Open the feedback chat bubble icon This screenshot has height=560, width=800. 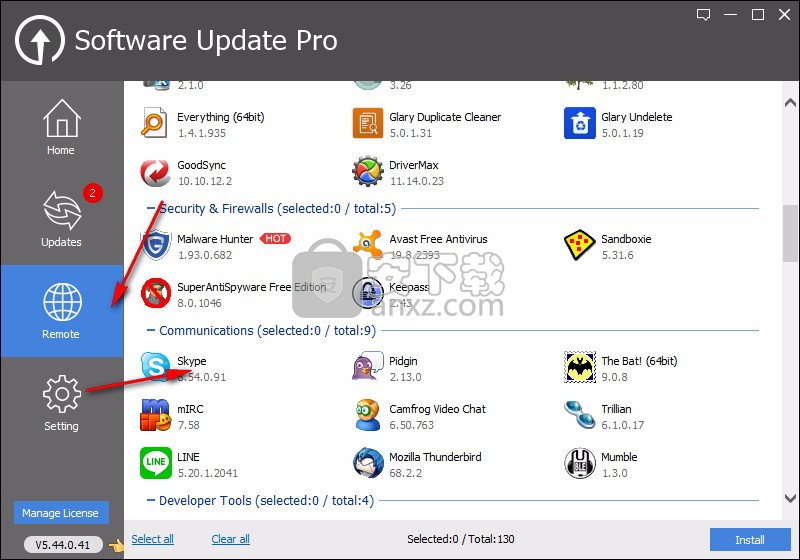(x=704, y=15)
